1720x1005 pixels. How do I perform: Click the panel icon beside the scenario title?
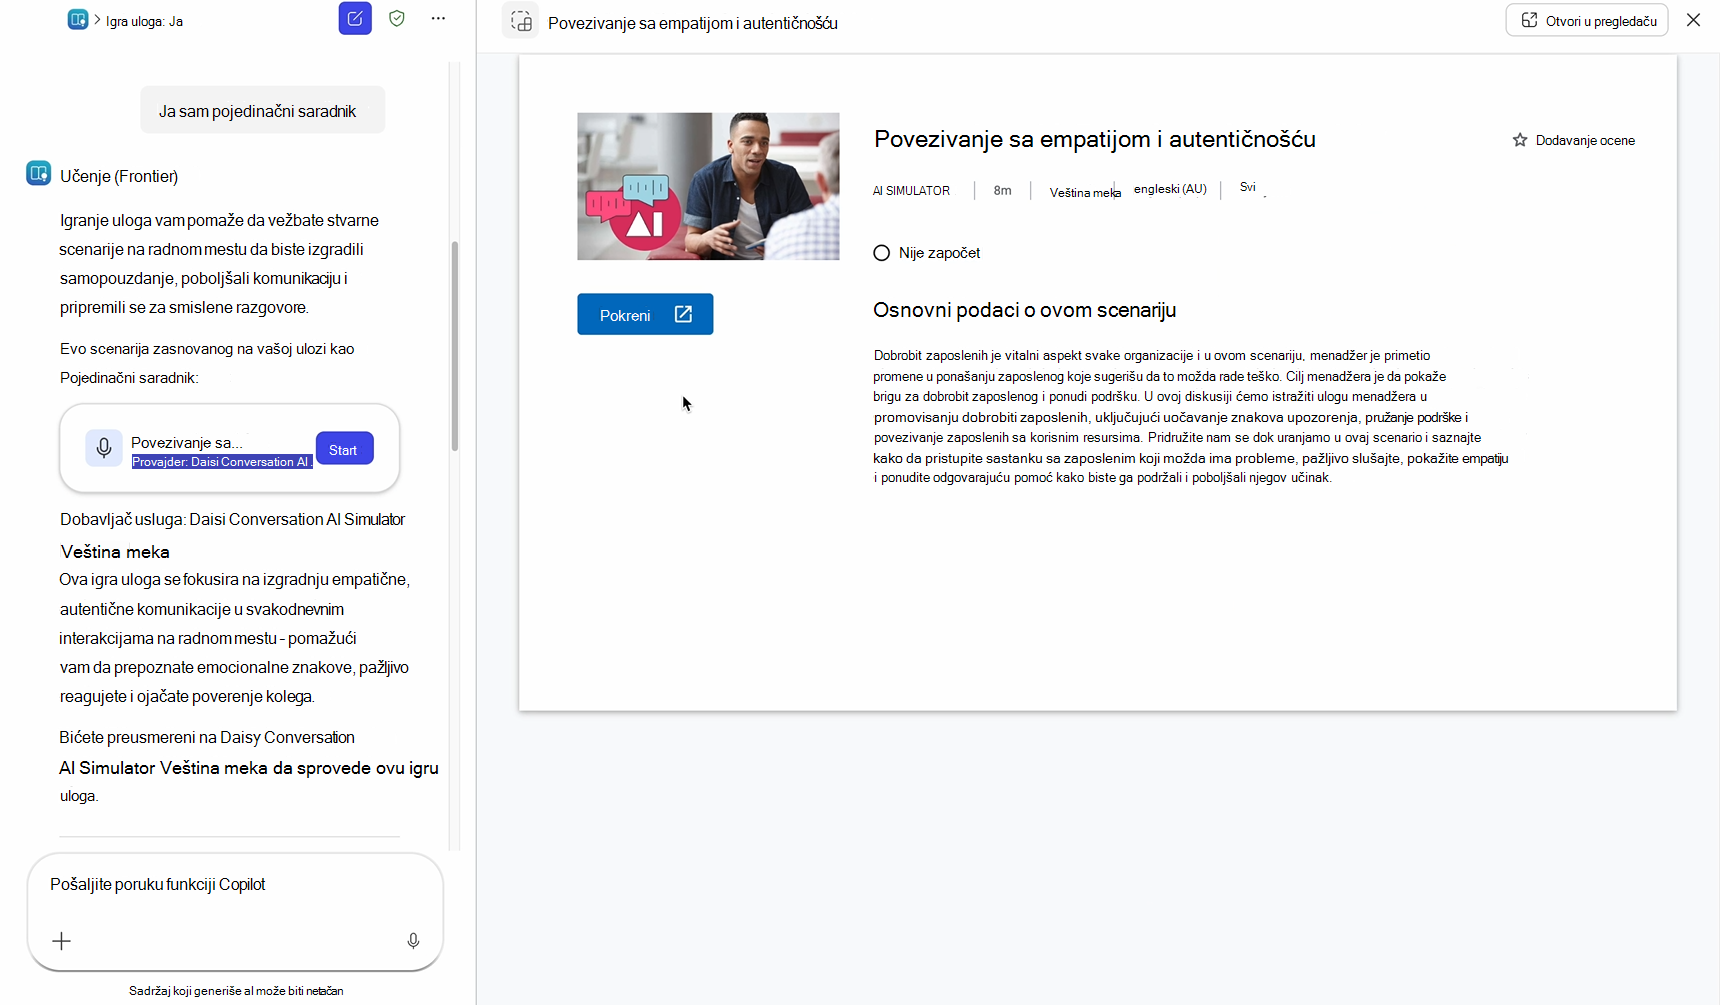(x=521, y=21)
